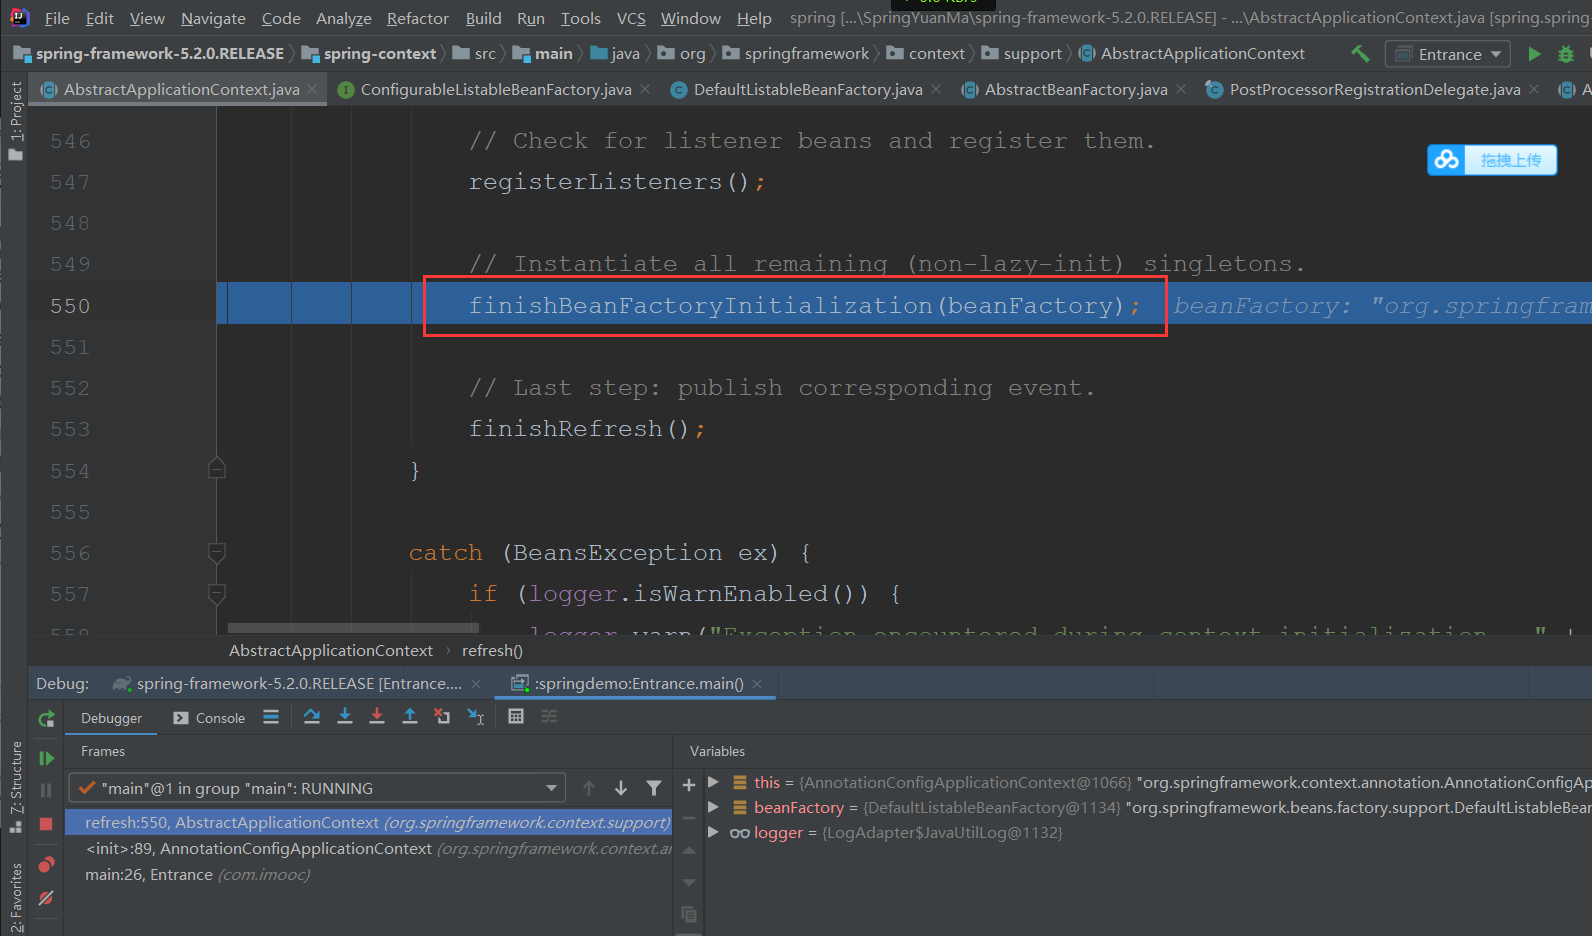Screen dimensions: 1592x936
Task: Open the Structure tool window
Action: point(15,786)
